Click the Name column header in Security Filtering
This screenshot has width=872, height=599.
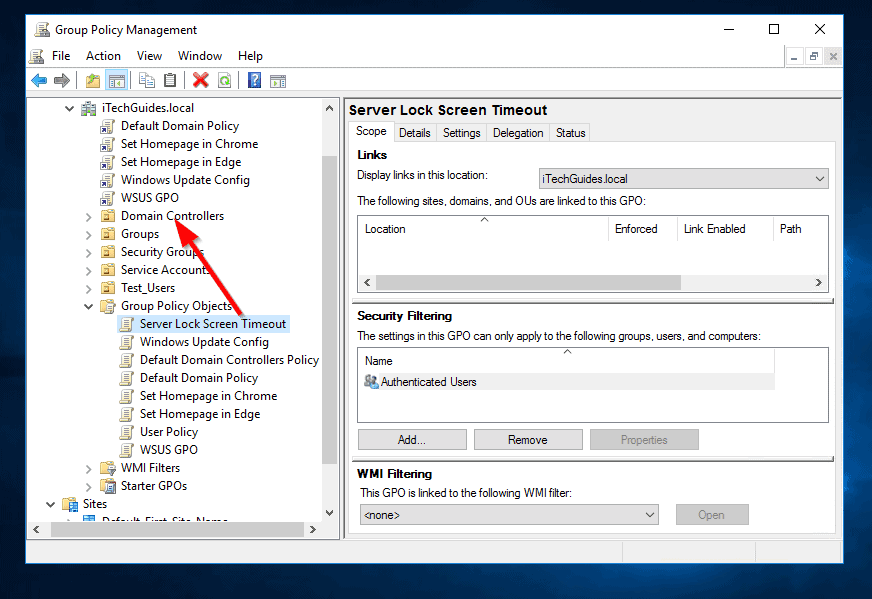[566, 360]
